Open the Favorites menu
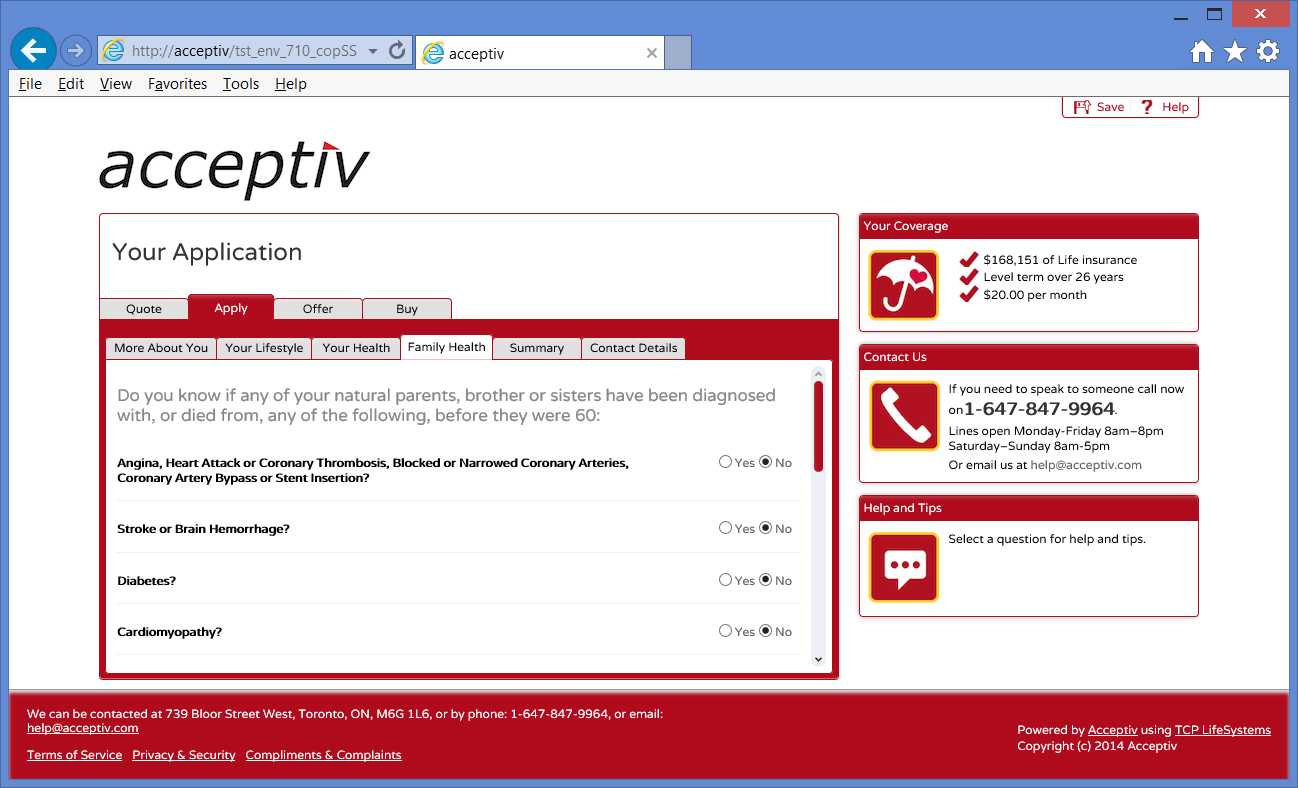 coord(177,84)
